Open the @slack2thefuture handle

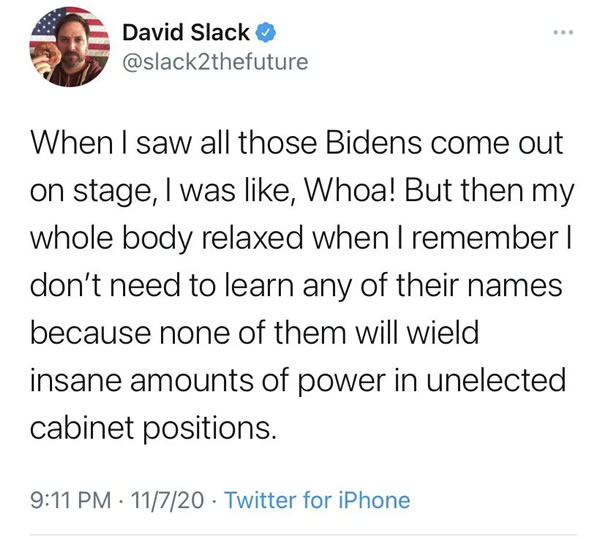(x=214, y=63)
